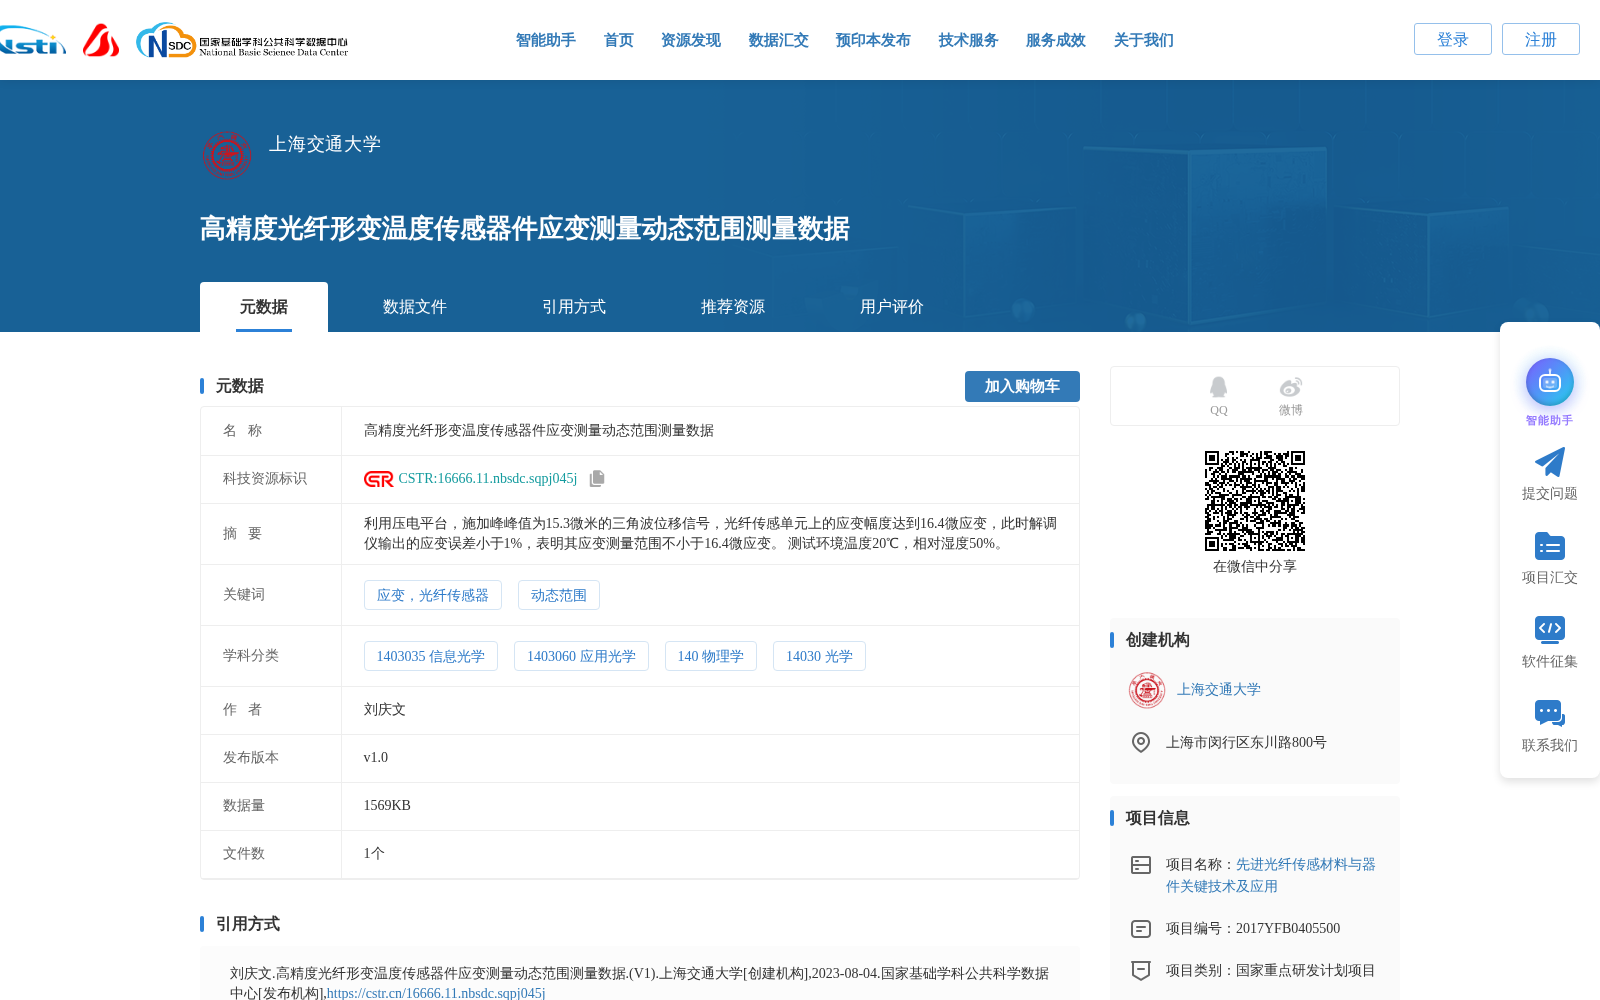This screenshot has width=1600, height=1000.
Task: Click the 注册 button
Action: click(1540, 39)
